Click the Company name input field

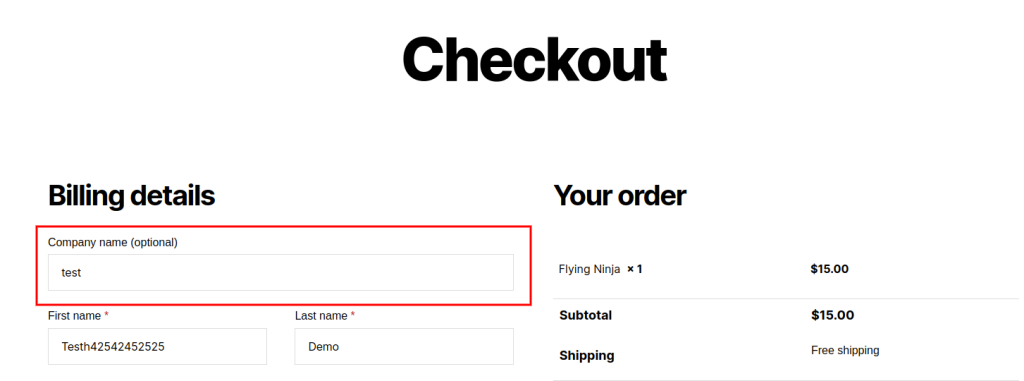[281, 273]
